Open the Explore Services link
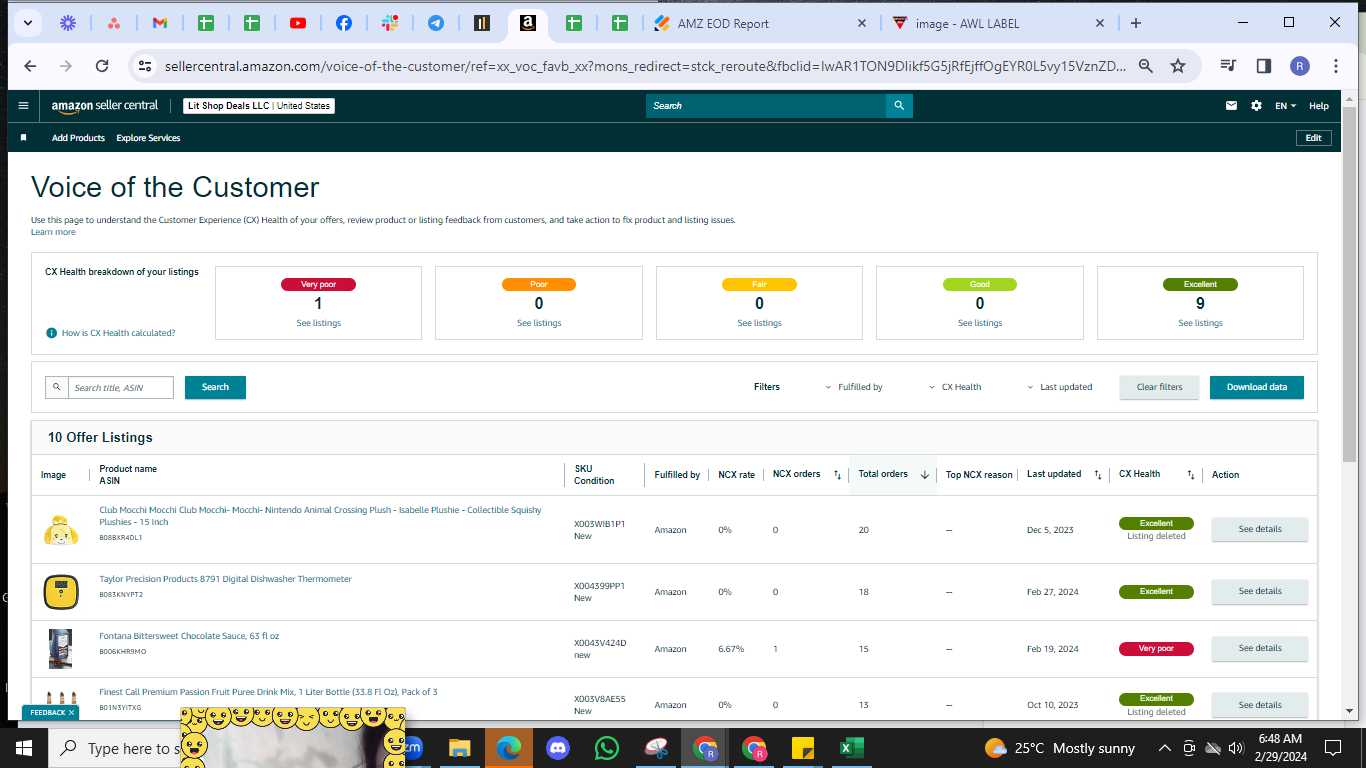Screen dimensions: 1366x768 [148, 138]
